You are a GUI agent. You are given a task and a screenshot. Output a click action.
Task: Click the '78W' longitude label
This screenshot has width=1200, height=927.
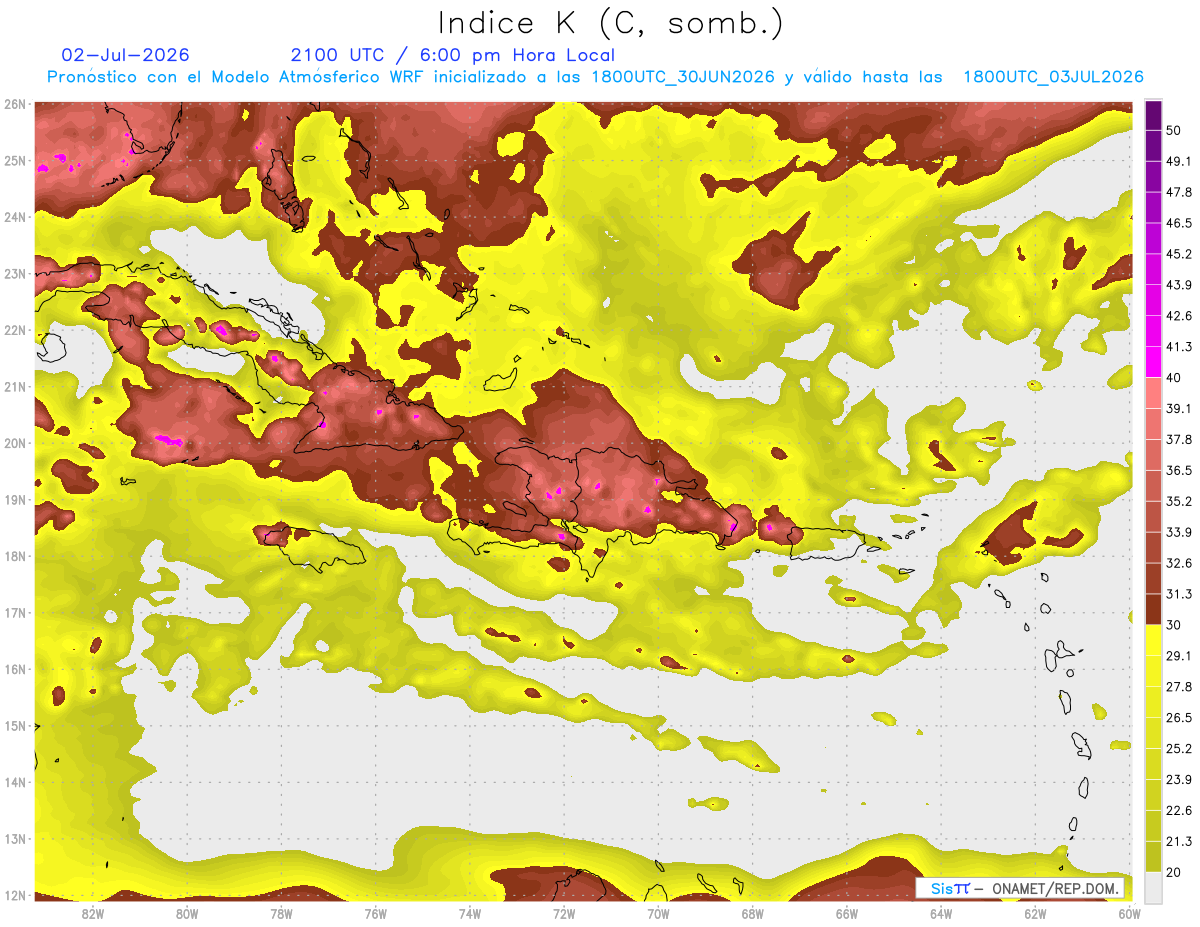click(x=281, y=913)
